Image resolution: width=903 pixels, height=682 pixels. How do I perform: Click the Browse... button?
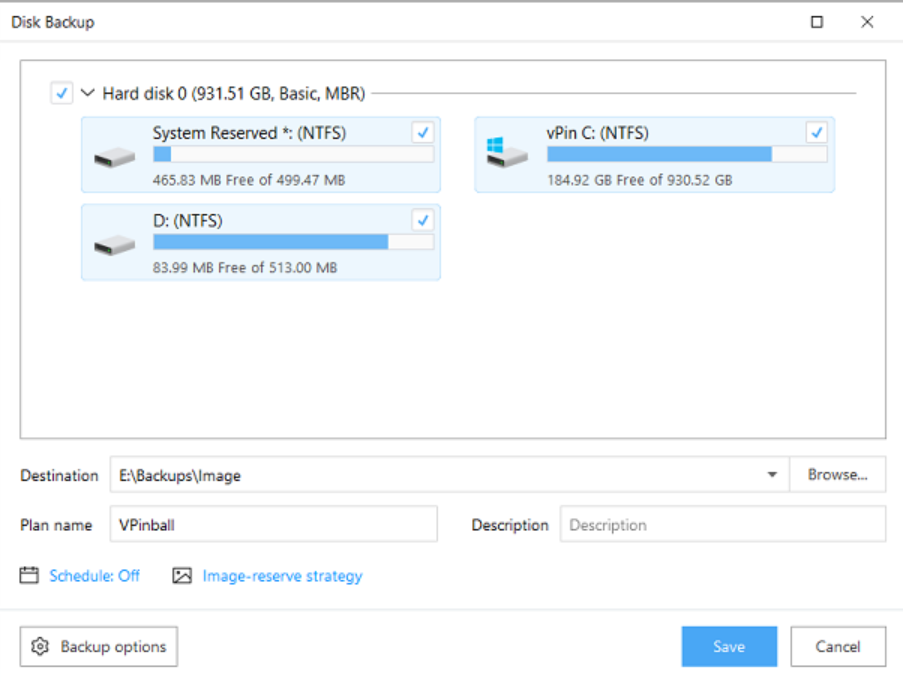[838, 475]
